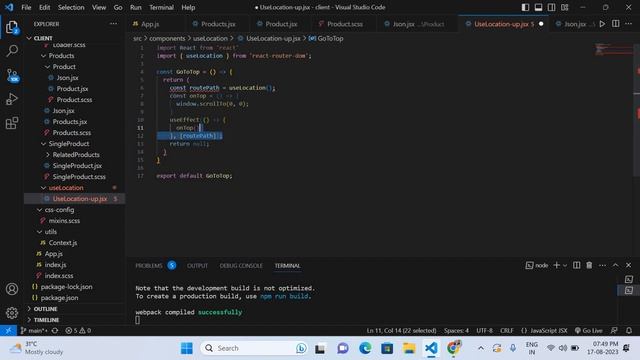This screenshot has width=640, height=360.
Task: Toggle Panel visibility layout icon
Action: (538, 7)
